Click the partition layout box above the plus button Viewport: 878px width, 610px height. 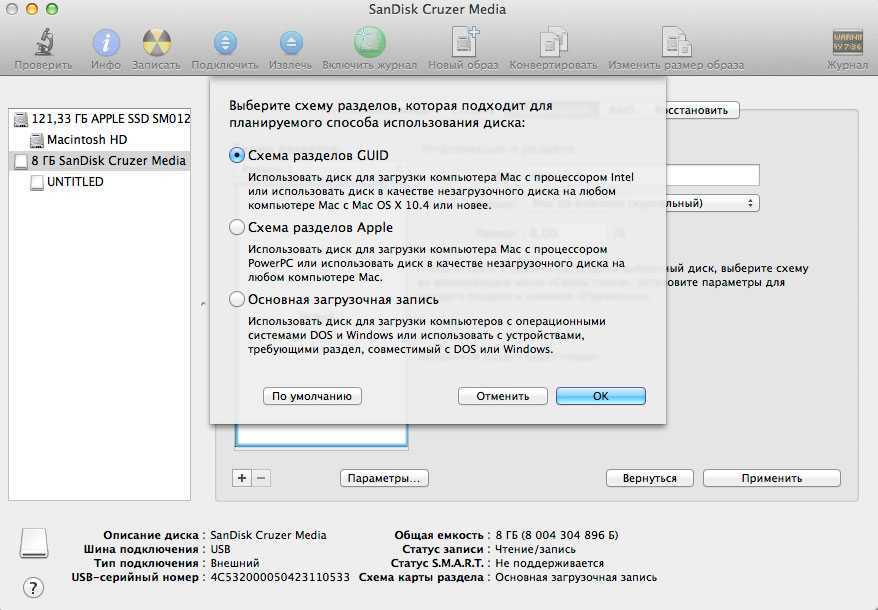tap(321, 435)
